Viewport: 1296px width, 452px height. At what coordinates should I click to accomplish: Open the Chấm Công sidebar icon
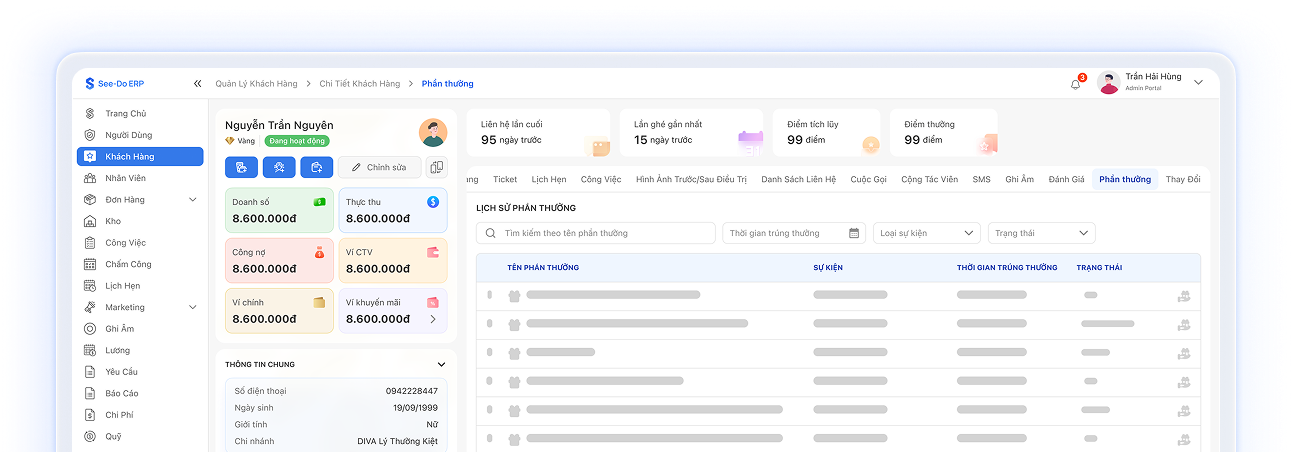click(x=90, y=264)
